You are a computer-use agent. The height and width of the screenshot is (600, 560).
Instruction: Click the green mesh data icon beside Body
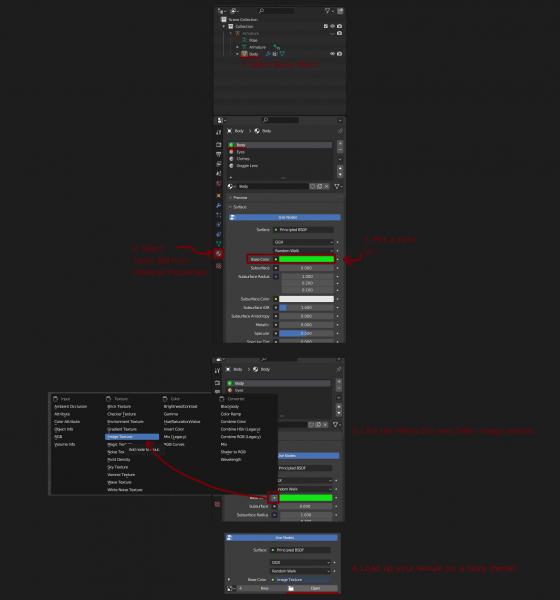point(282,54)
